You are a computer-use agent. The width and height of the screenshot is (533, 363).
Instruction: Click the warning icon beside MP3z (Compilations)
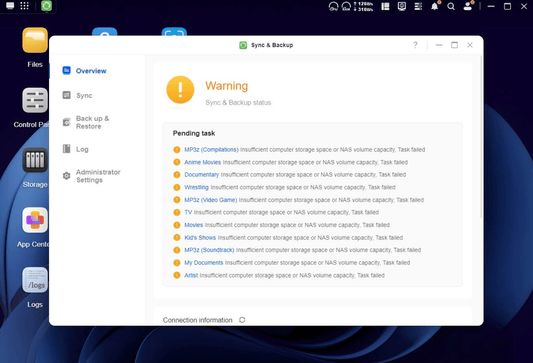pos(177,150)
